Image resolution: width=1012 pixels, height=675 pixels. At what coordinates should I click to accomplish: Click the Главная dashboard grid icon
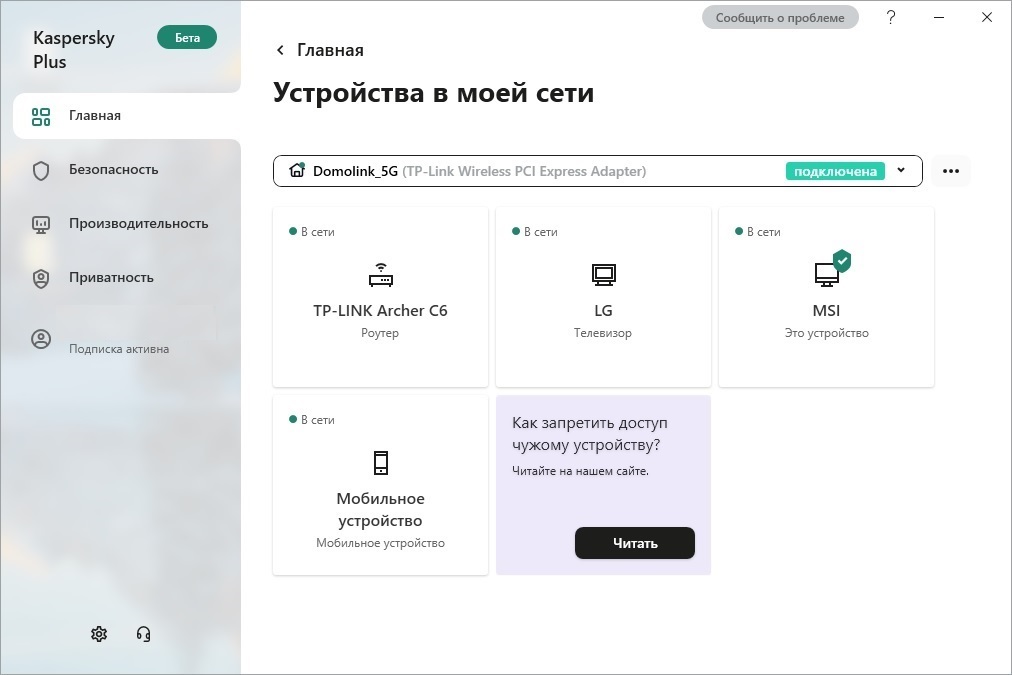[41, 117]
